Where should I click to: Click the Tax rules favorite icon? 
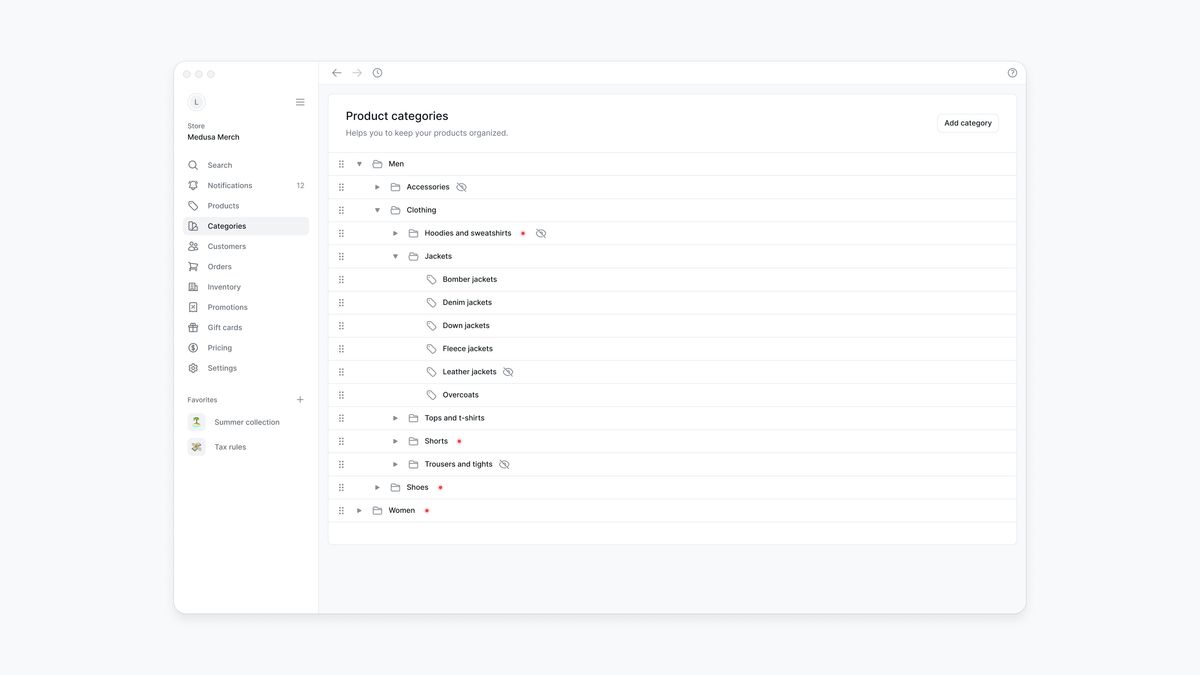pyautogui.click(x=196, y=447)
